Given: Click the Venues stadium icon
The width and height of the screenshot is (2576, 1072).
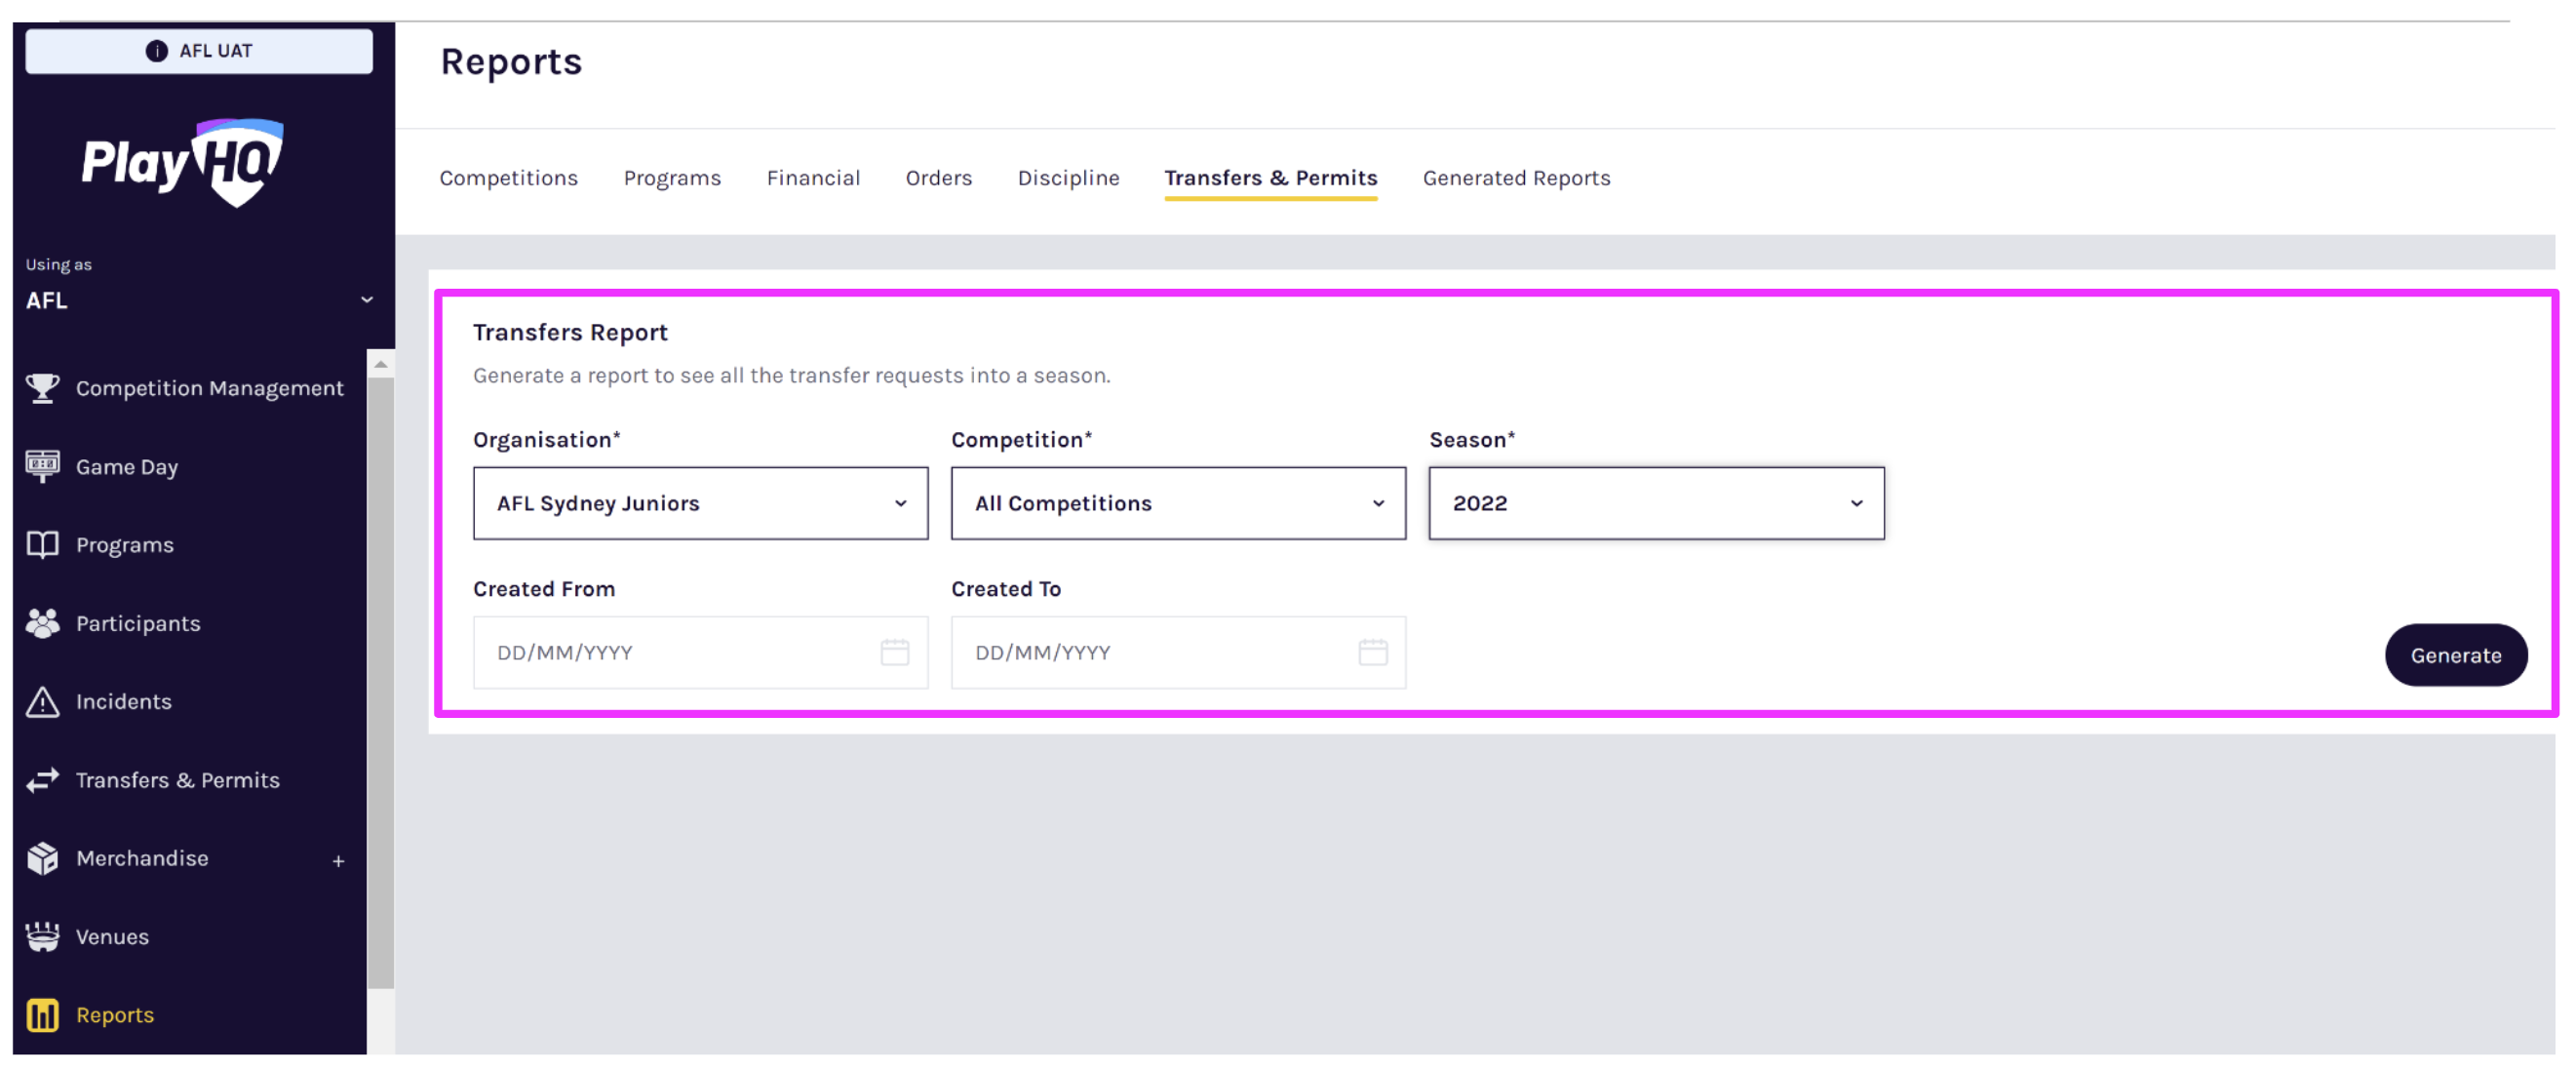Looking at the screenshot, I should 42,937.
